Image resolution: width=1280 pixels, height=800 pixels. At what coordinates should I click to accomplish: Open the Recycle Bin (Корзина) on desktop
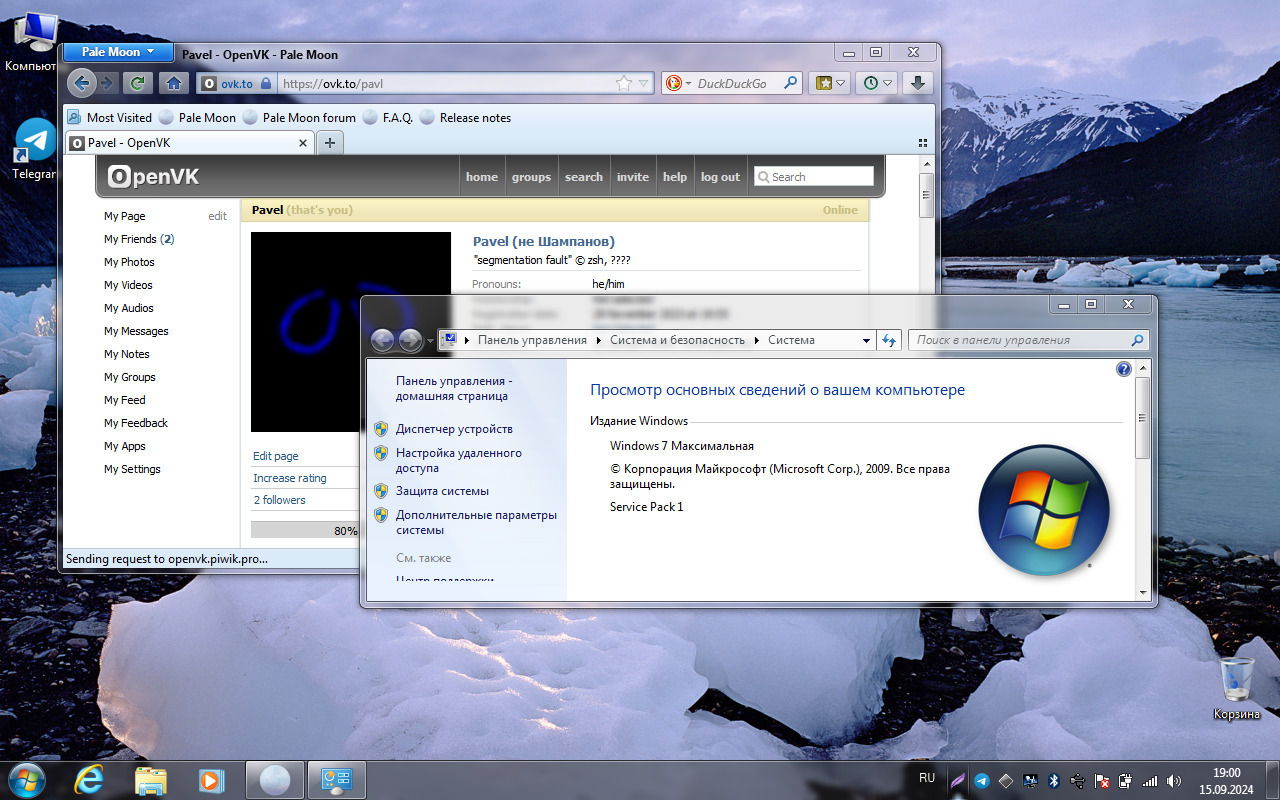[x=1237, y=680]
